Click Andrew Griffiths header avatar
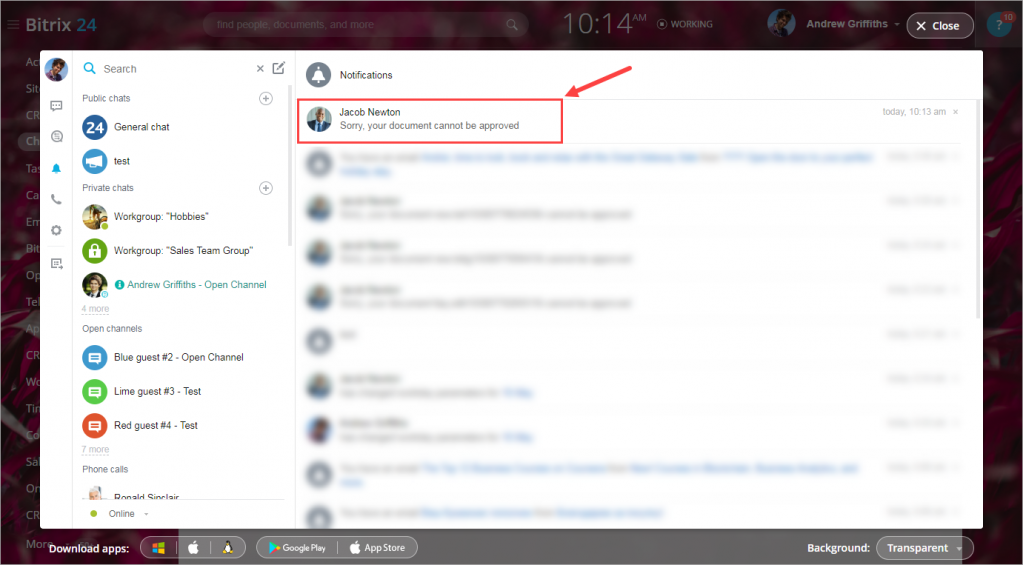 click(x=781, y=23)
